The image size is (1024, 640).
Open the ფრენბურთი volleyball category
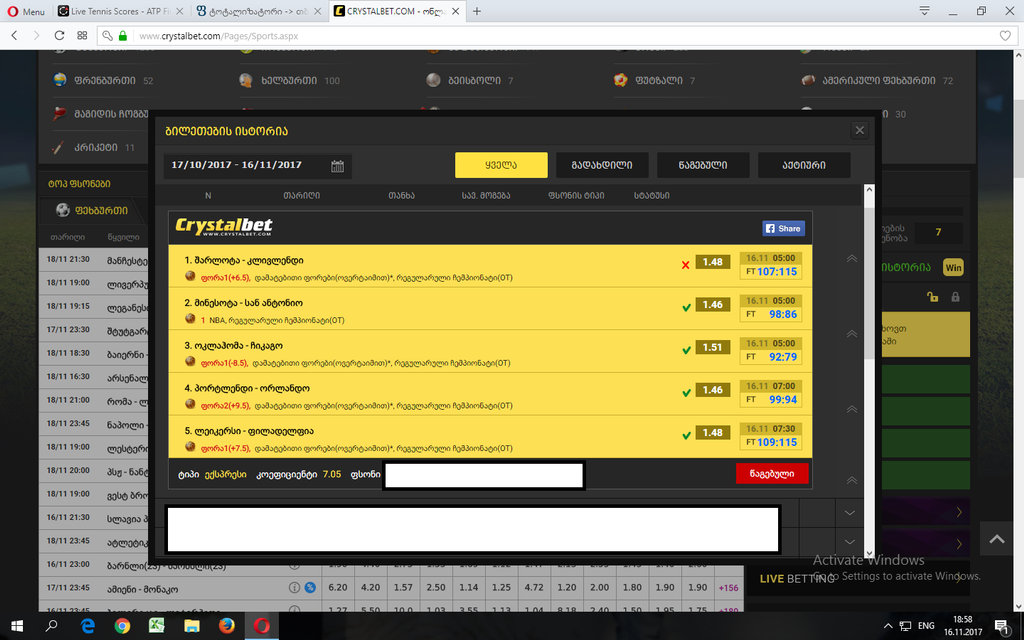point(103,80)
